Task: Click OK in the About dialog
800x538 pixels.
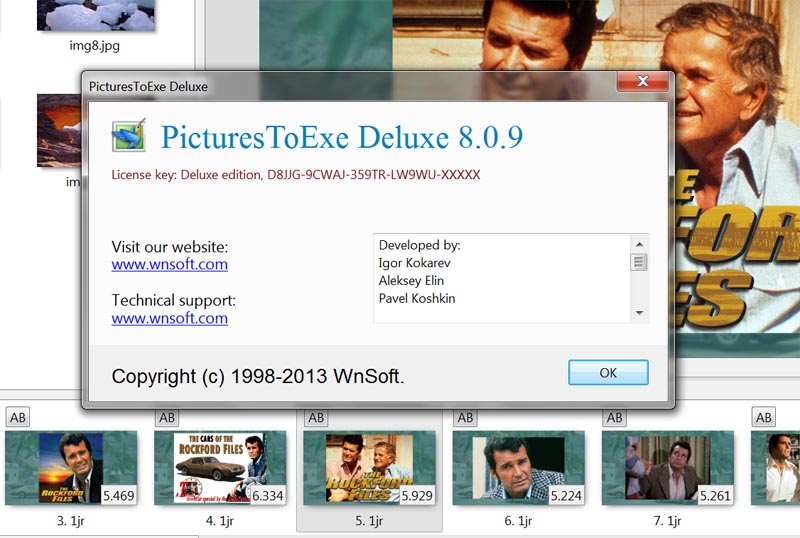Action: click(608, 373)
